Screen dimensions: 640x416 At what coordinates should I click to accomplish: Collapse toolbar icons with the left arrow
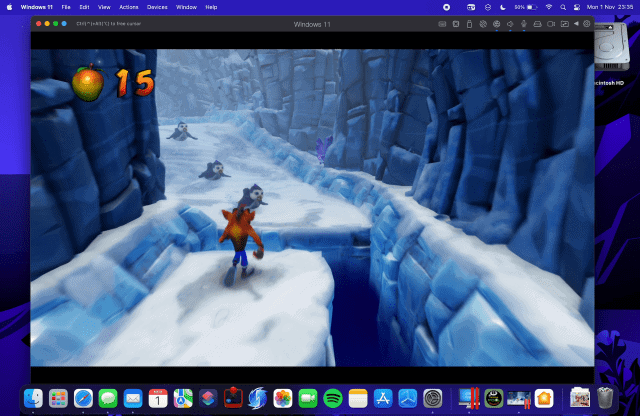click(x=576, y=24)
